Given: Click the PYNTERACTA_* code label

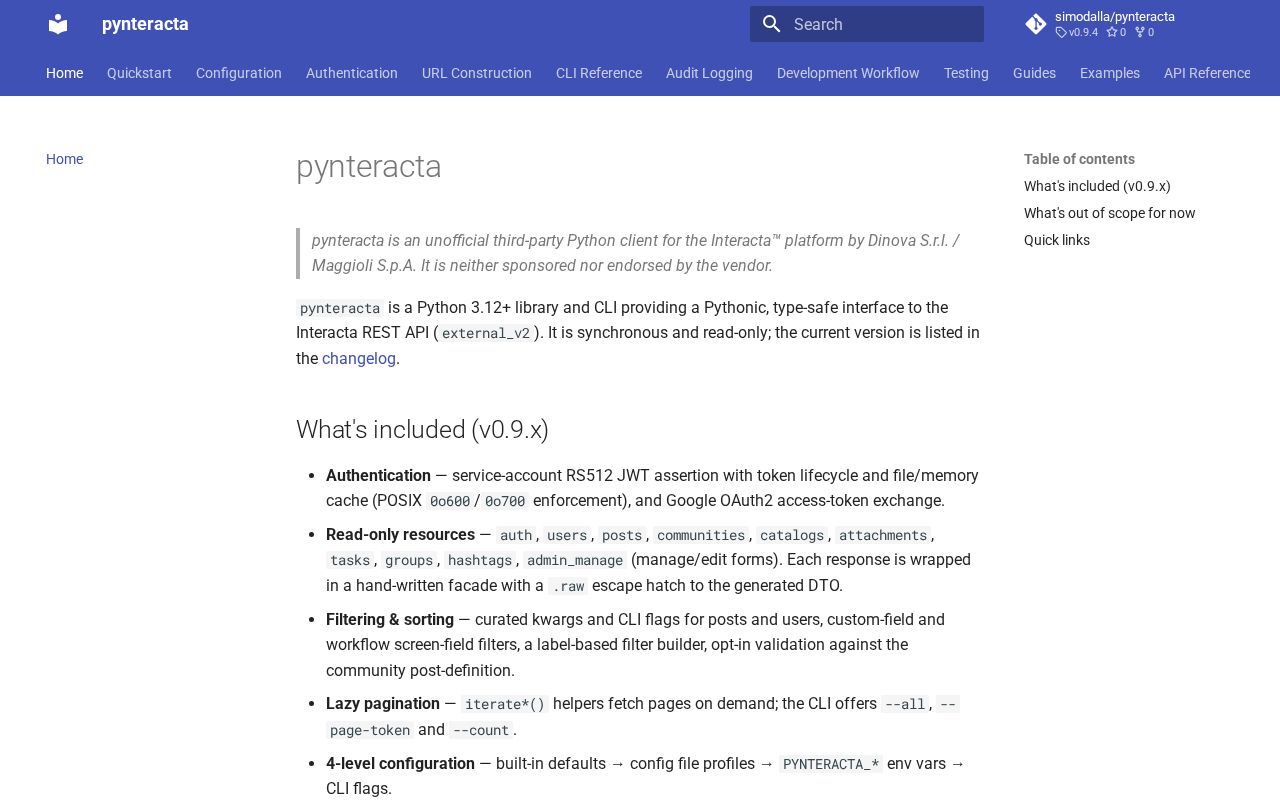Looking at the screenshot, I should [x=831, y=764].
